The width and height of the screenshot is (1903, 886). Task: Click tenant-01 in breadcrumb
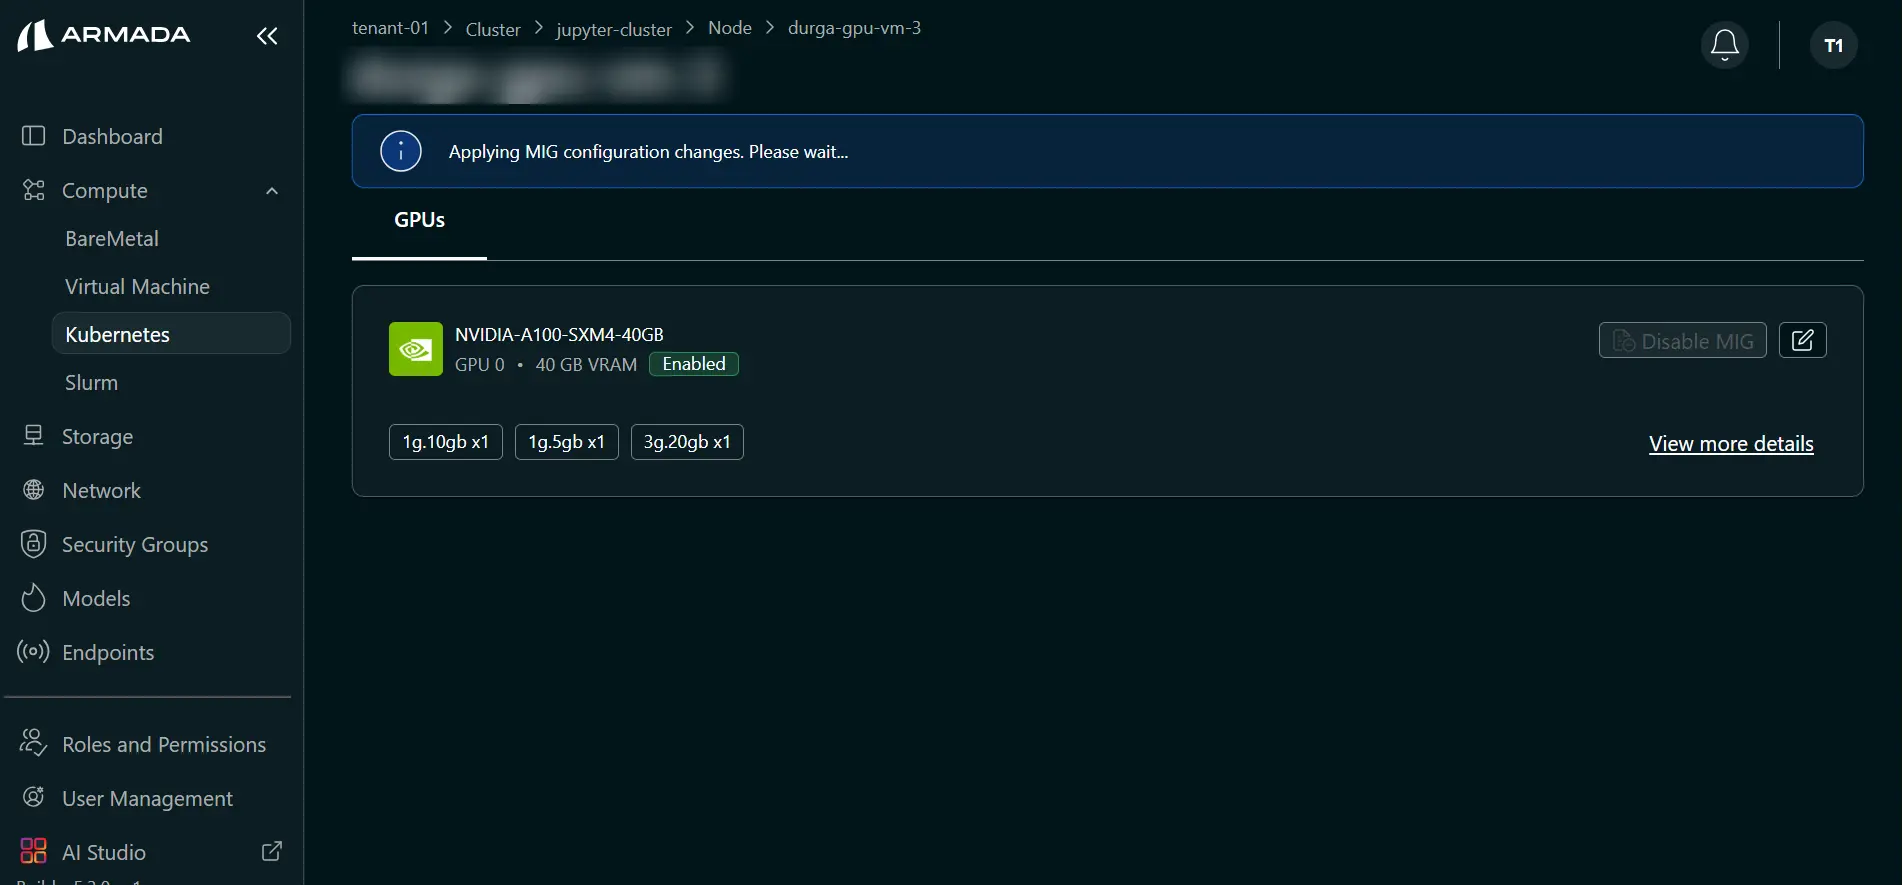(x=390, y=28)
